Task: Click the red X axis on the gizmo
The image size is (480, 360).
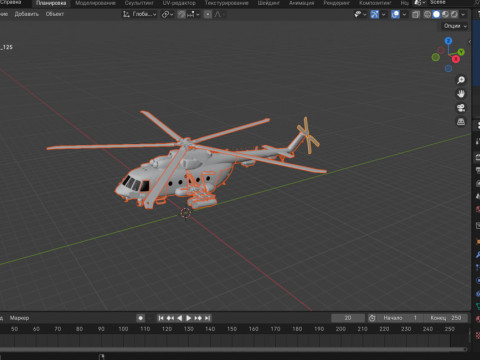Action: 456,59
